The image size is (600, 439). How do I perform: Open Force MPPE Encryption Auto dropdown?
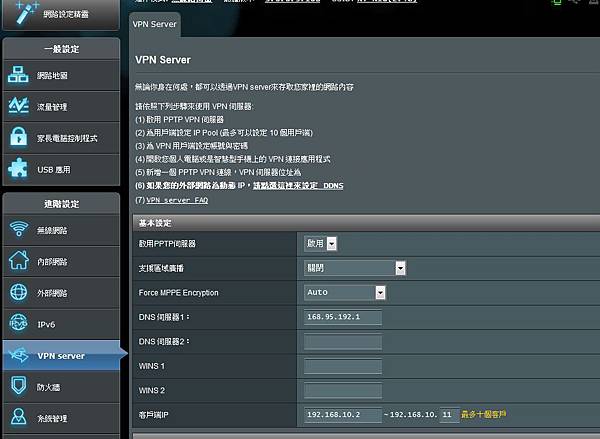pyautogui.click(x=345, y=292)
